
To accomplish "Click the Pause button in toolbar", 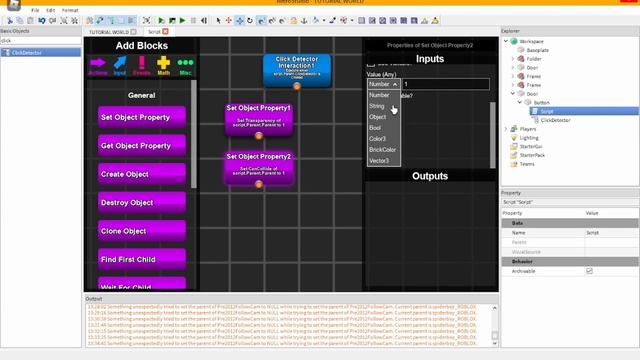I will 193,20.
